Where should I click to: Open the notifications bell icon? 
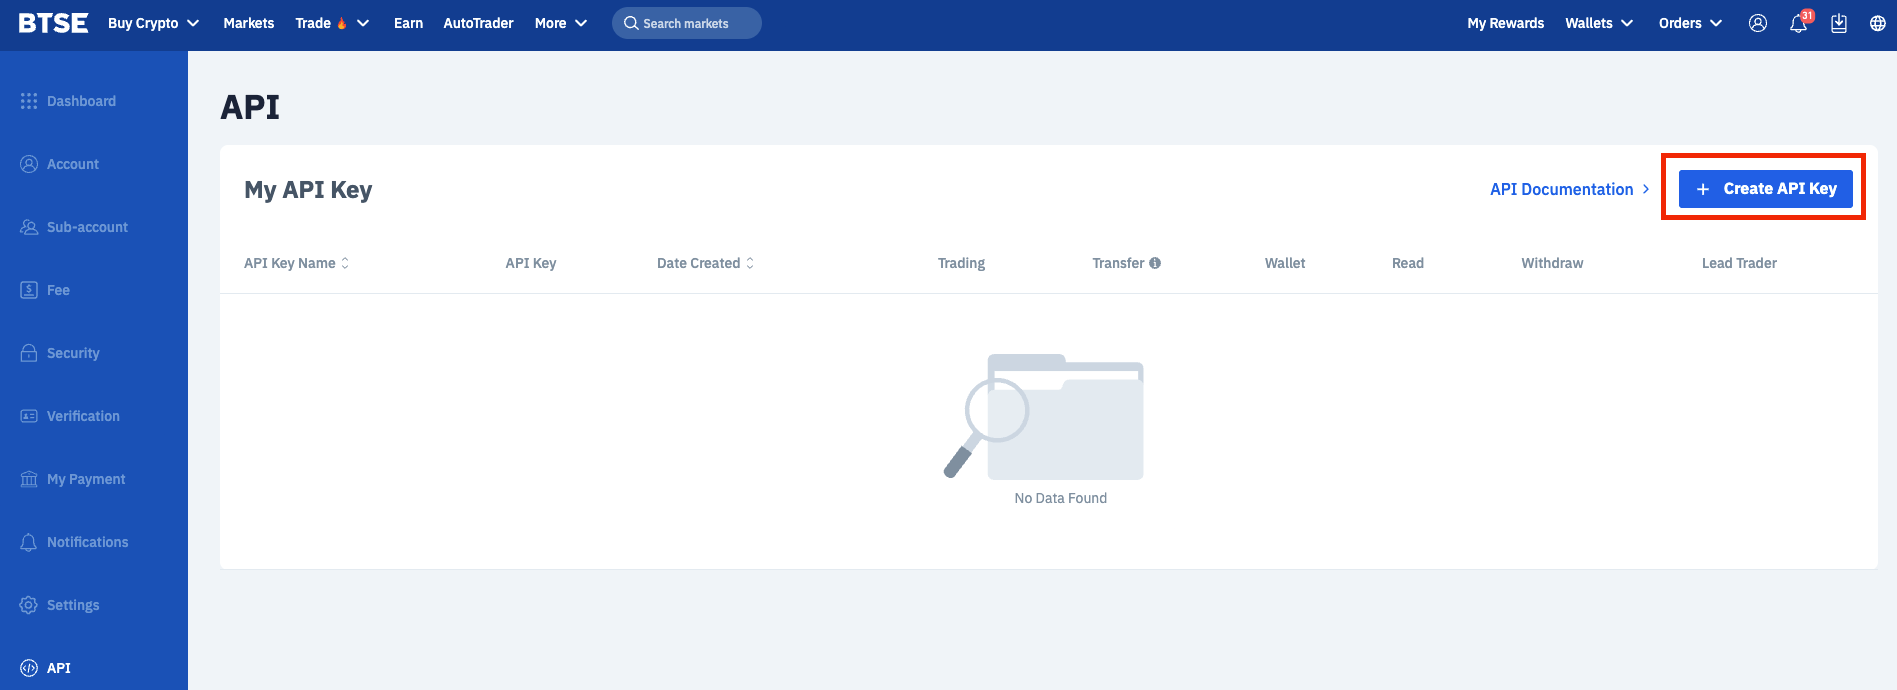[x=1798, y=23]
